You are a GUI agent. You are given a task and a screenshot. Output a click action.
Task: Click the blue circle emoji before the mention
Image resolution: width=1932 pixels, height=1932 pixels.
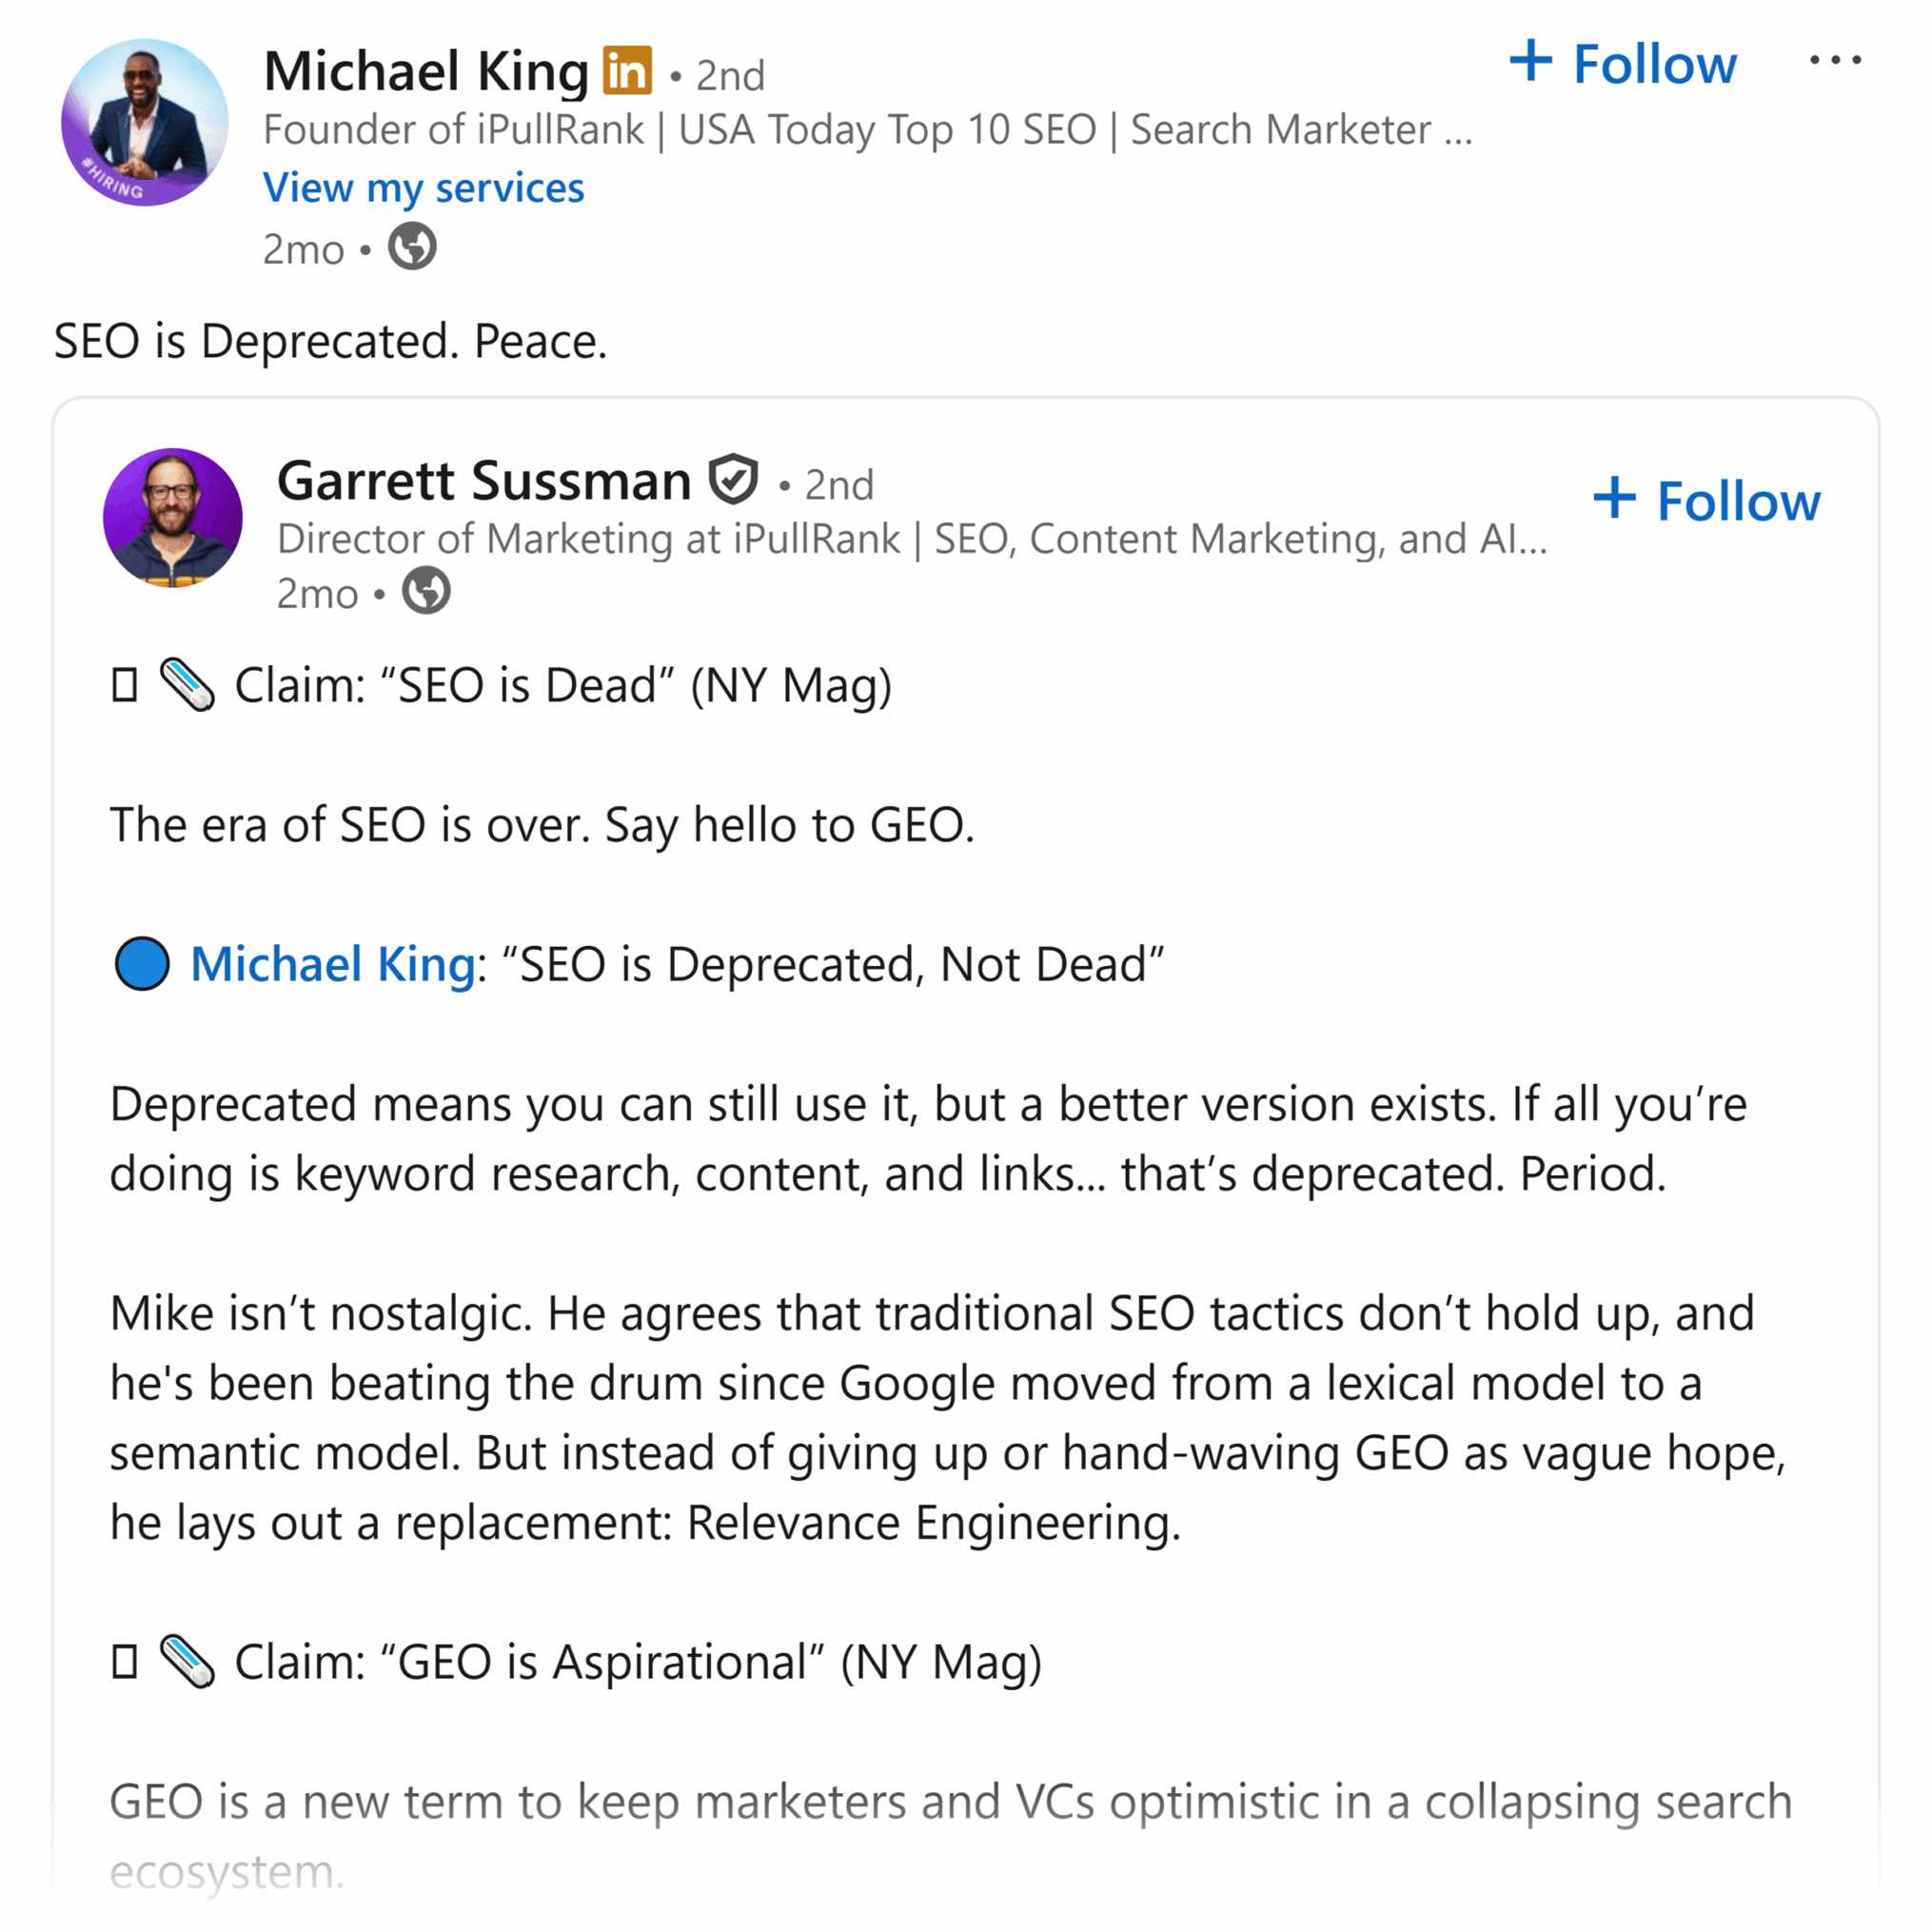click(142, 964)
